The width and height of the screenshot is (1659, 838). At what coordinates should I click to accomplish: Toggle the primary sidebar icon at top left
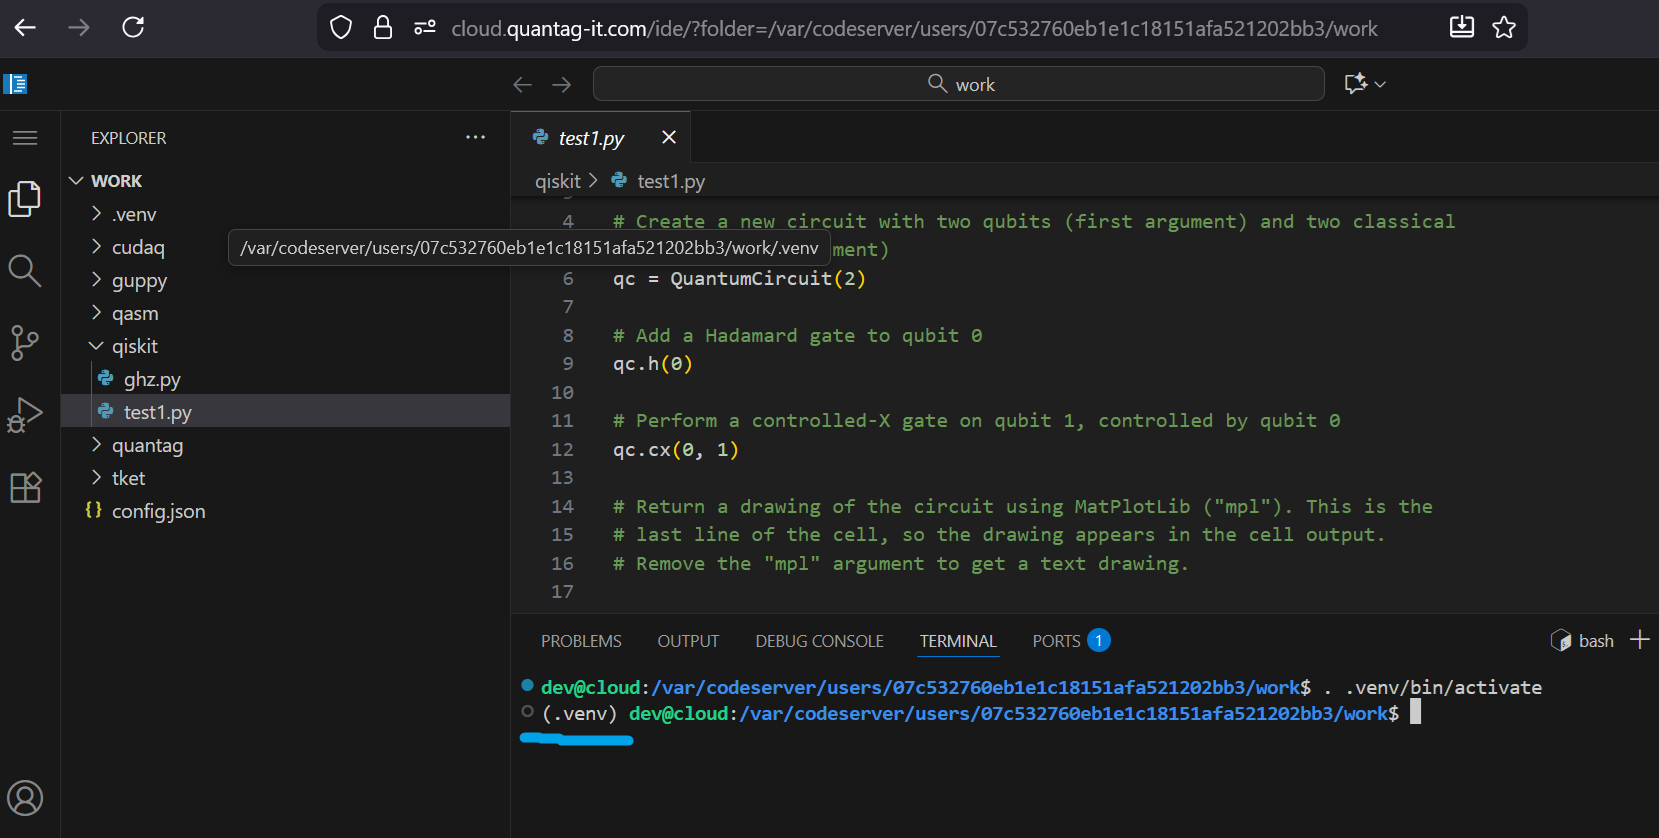point(15,84)
